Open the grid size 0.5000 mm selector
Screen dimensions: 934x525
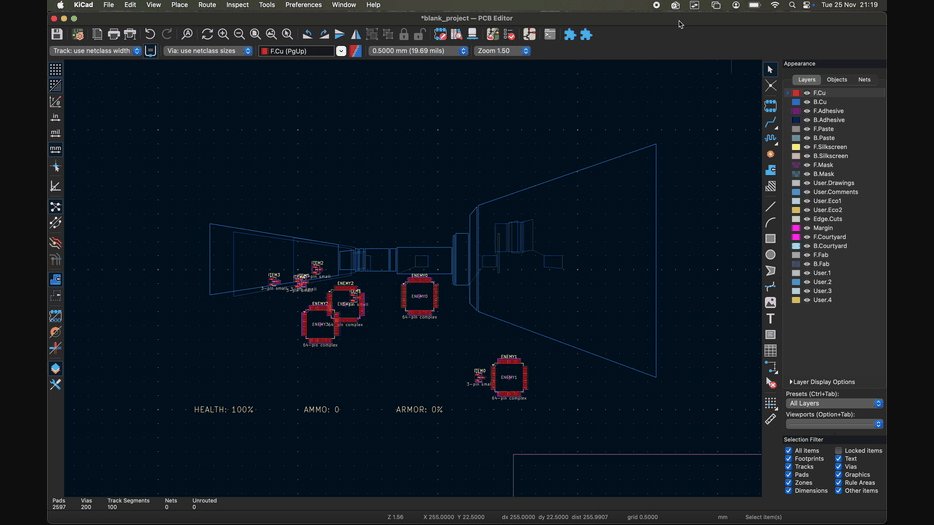(x=418, y=51)
